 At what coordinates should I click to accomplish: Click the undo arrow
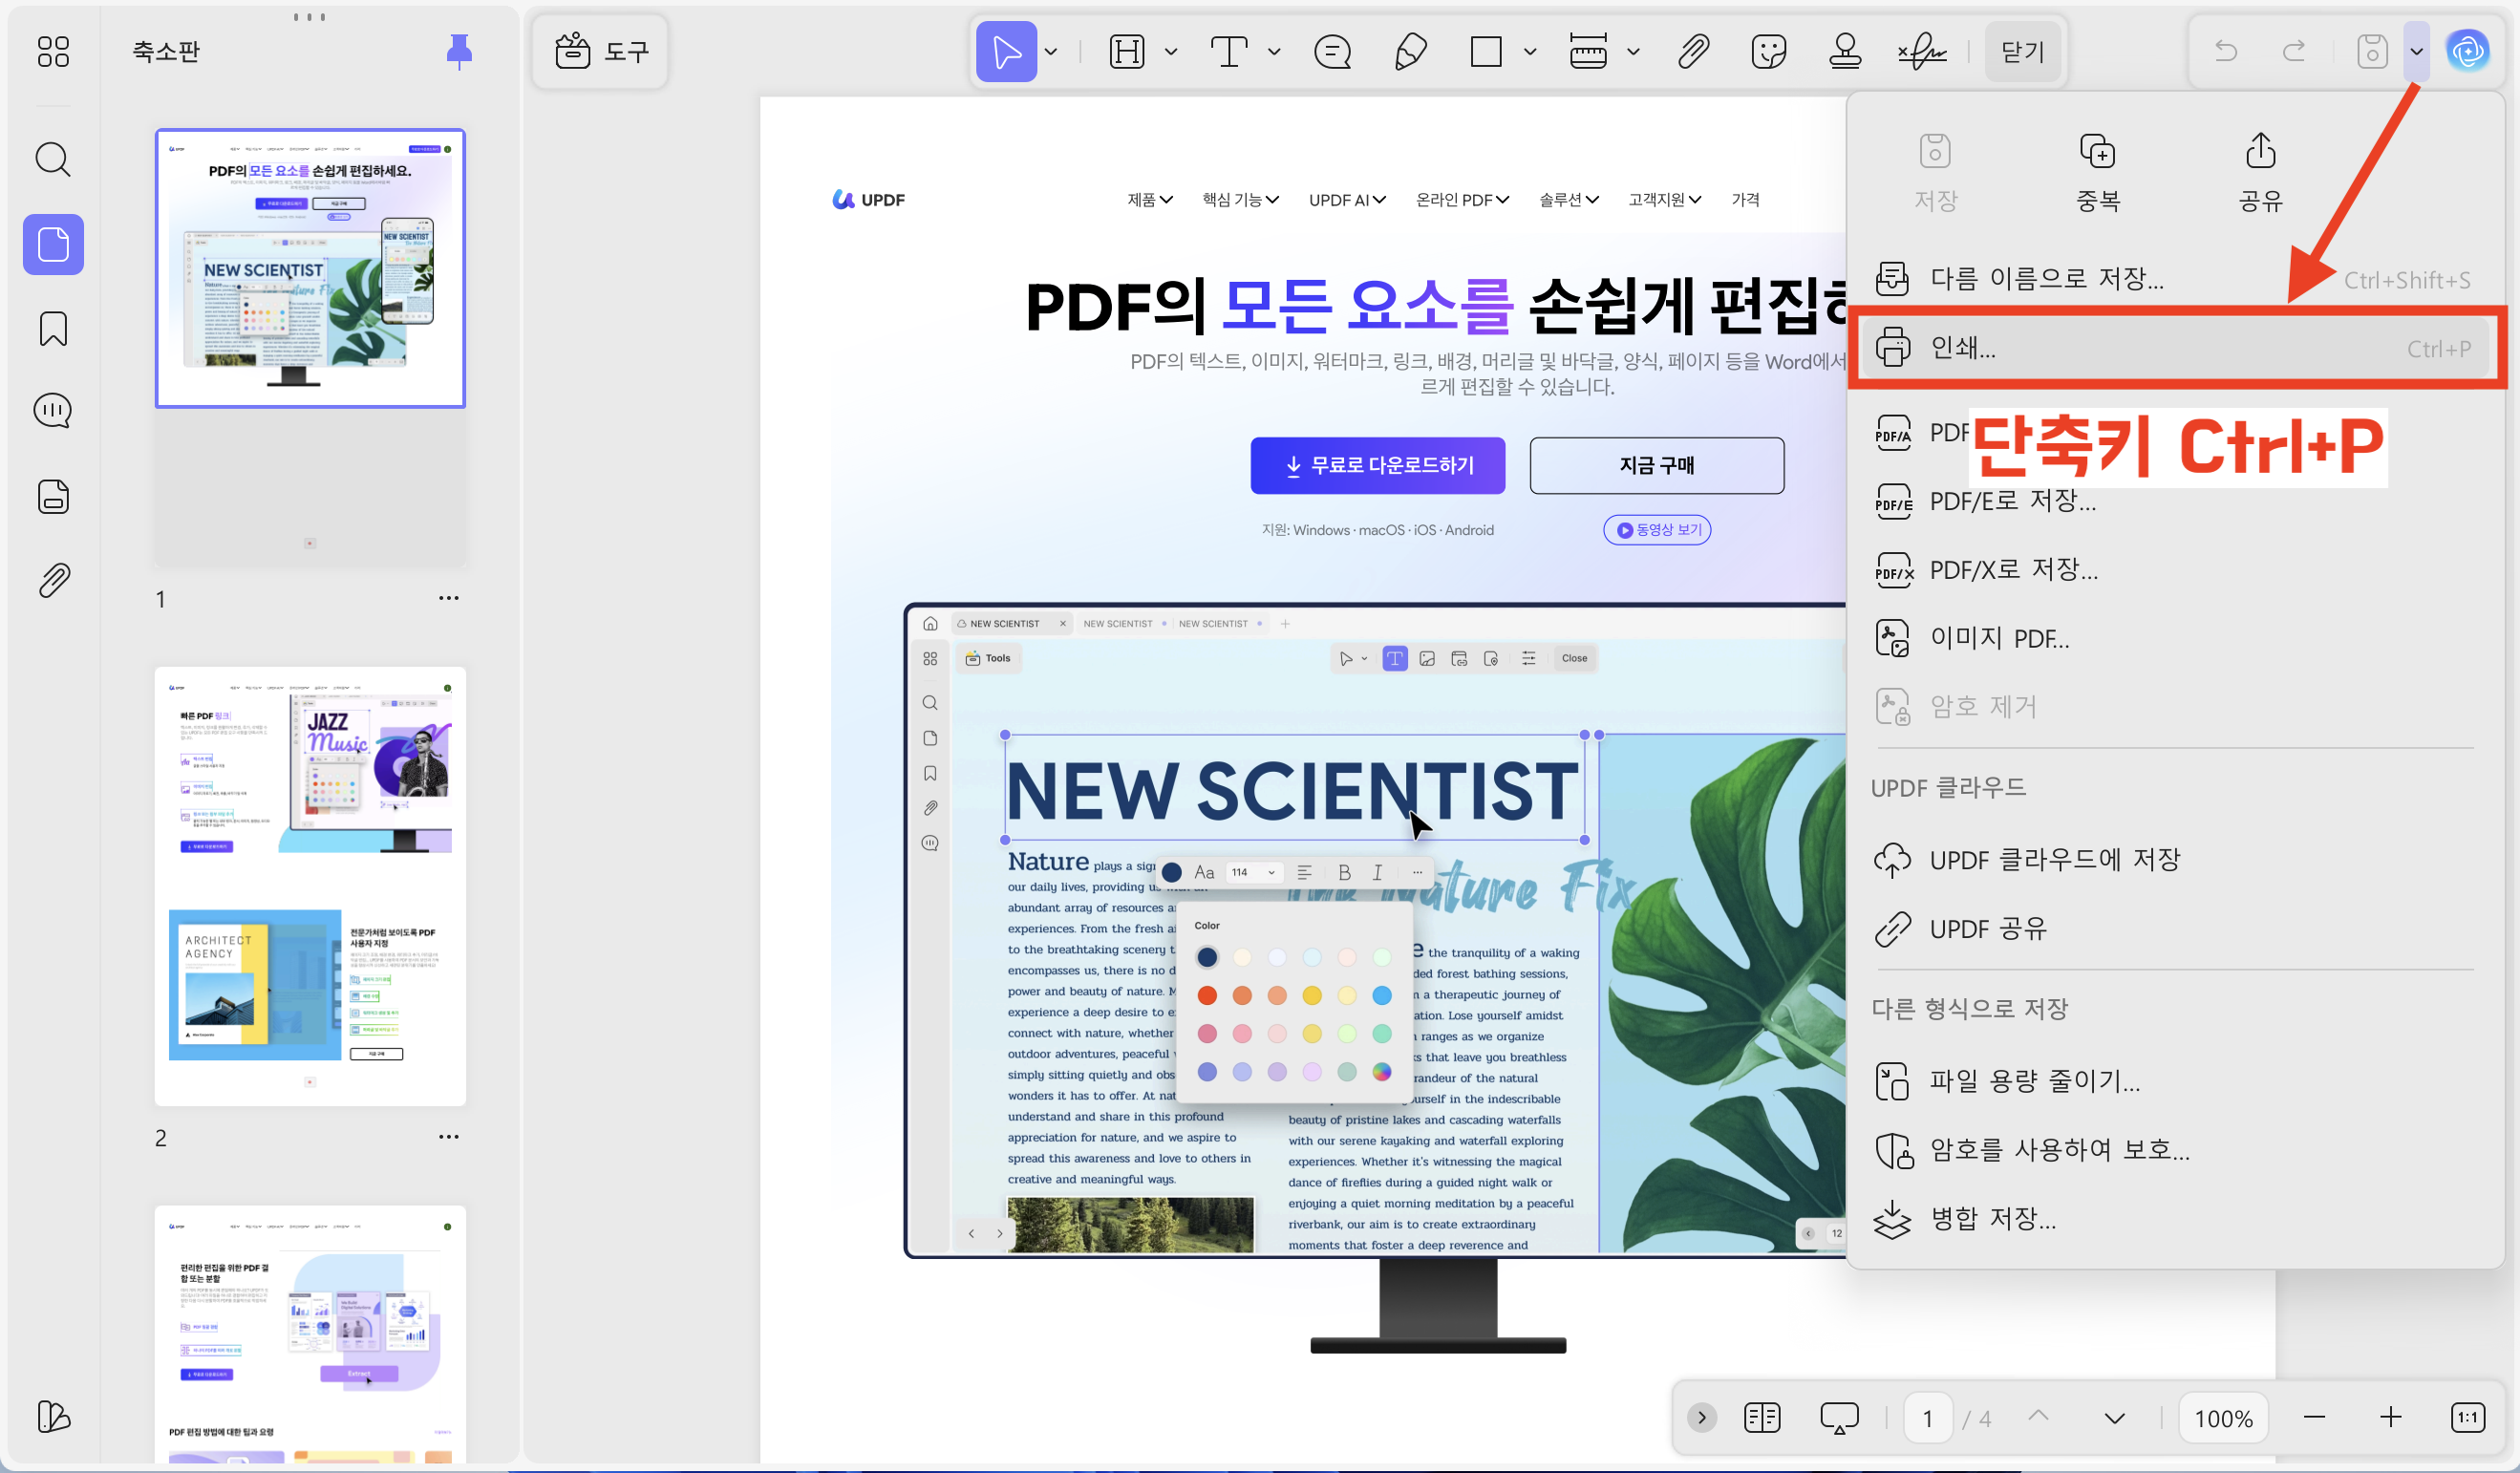pyautogui.click(x=2226, y=51)
